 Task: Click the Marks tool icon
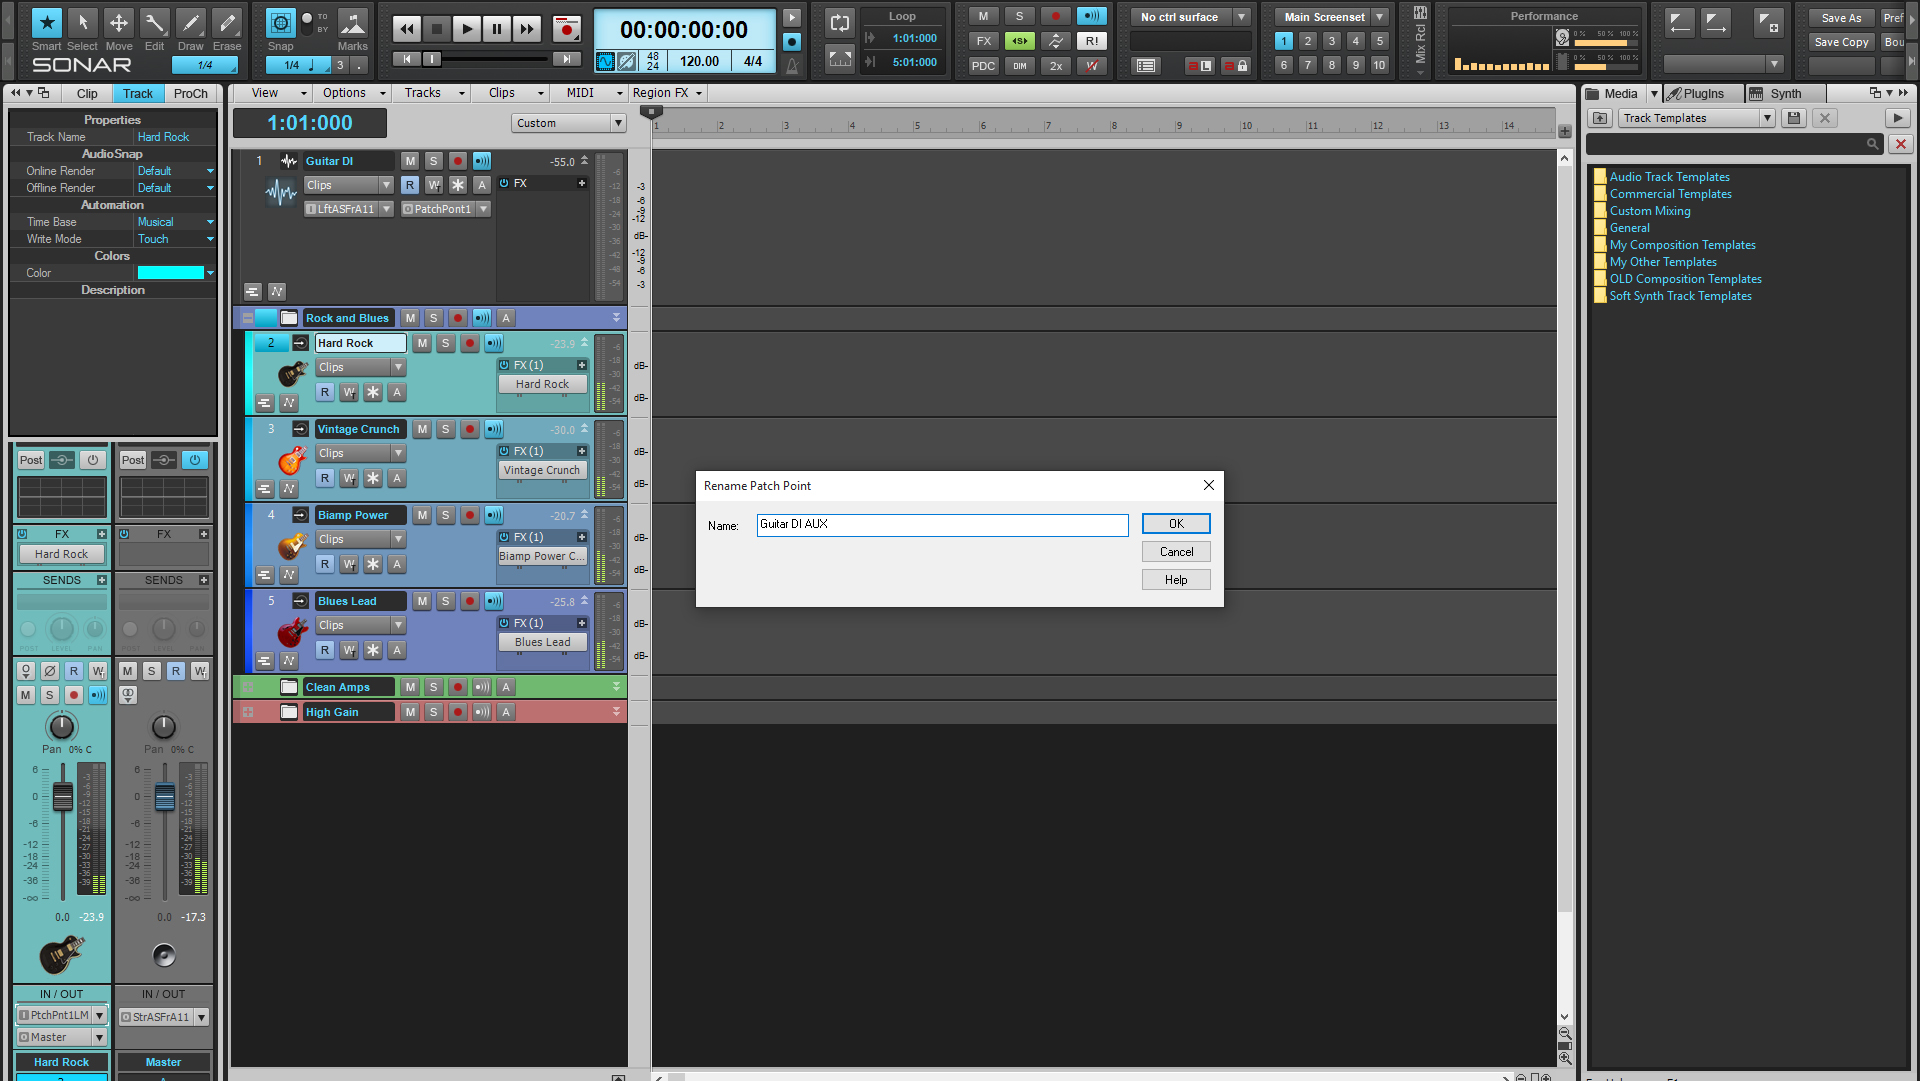coord(352,23)
